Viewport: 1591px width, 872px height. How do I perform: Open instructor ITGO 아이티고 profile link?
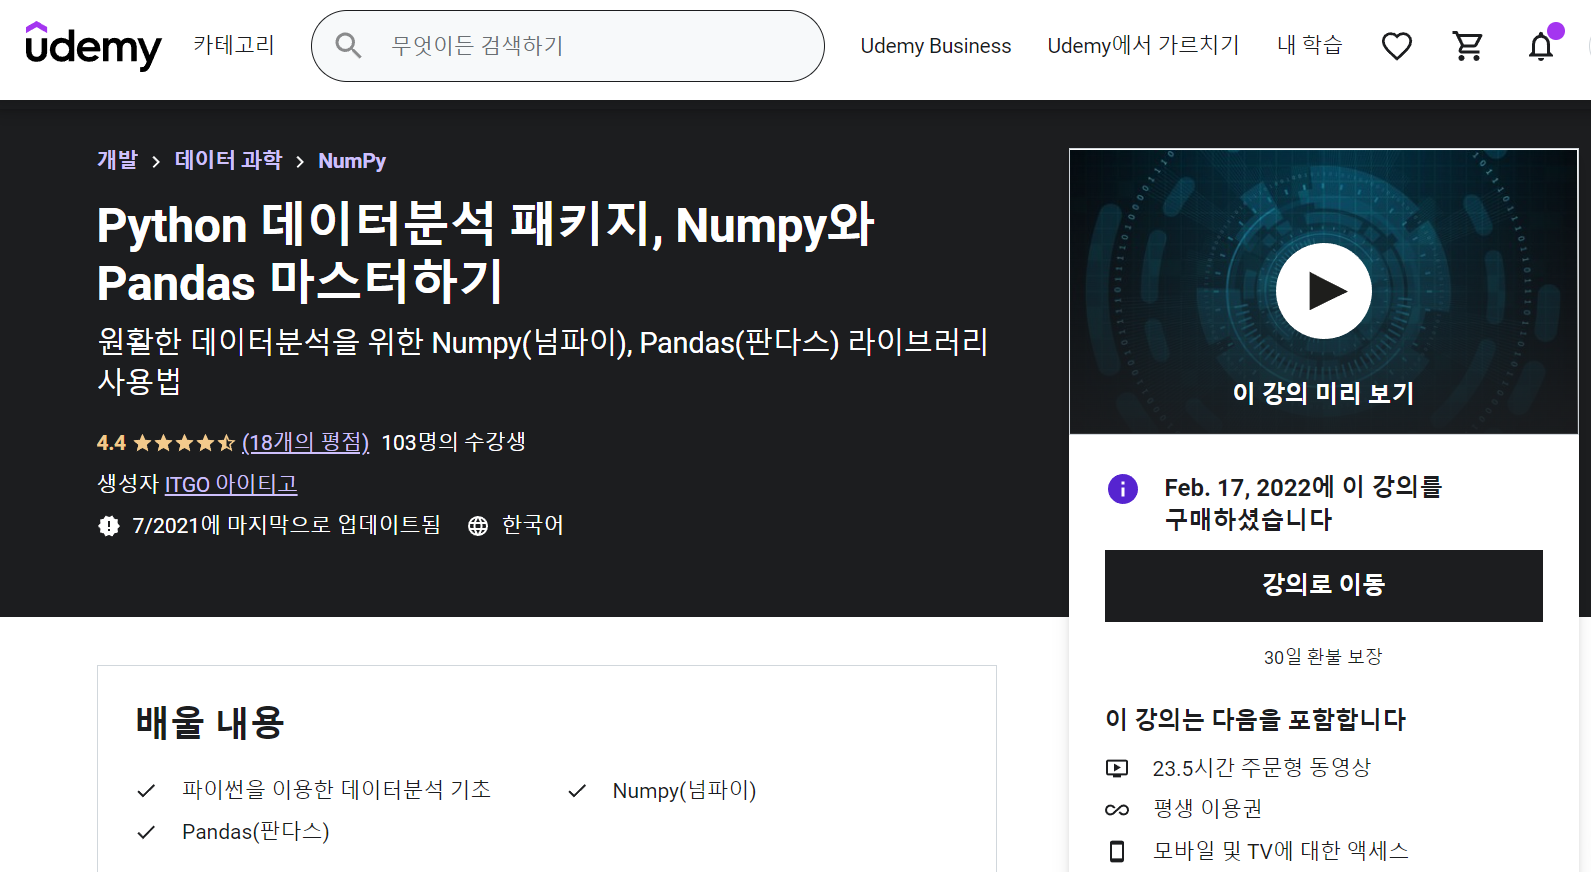[x=231, y=484]
